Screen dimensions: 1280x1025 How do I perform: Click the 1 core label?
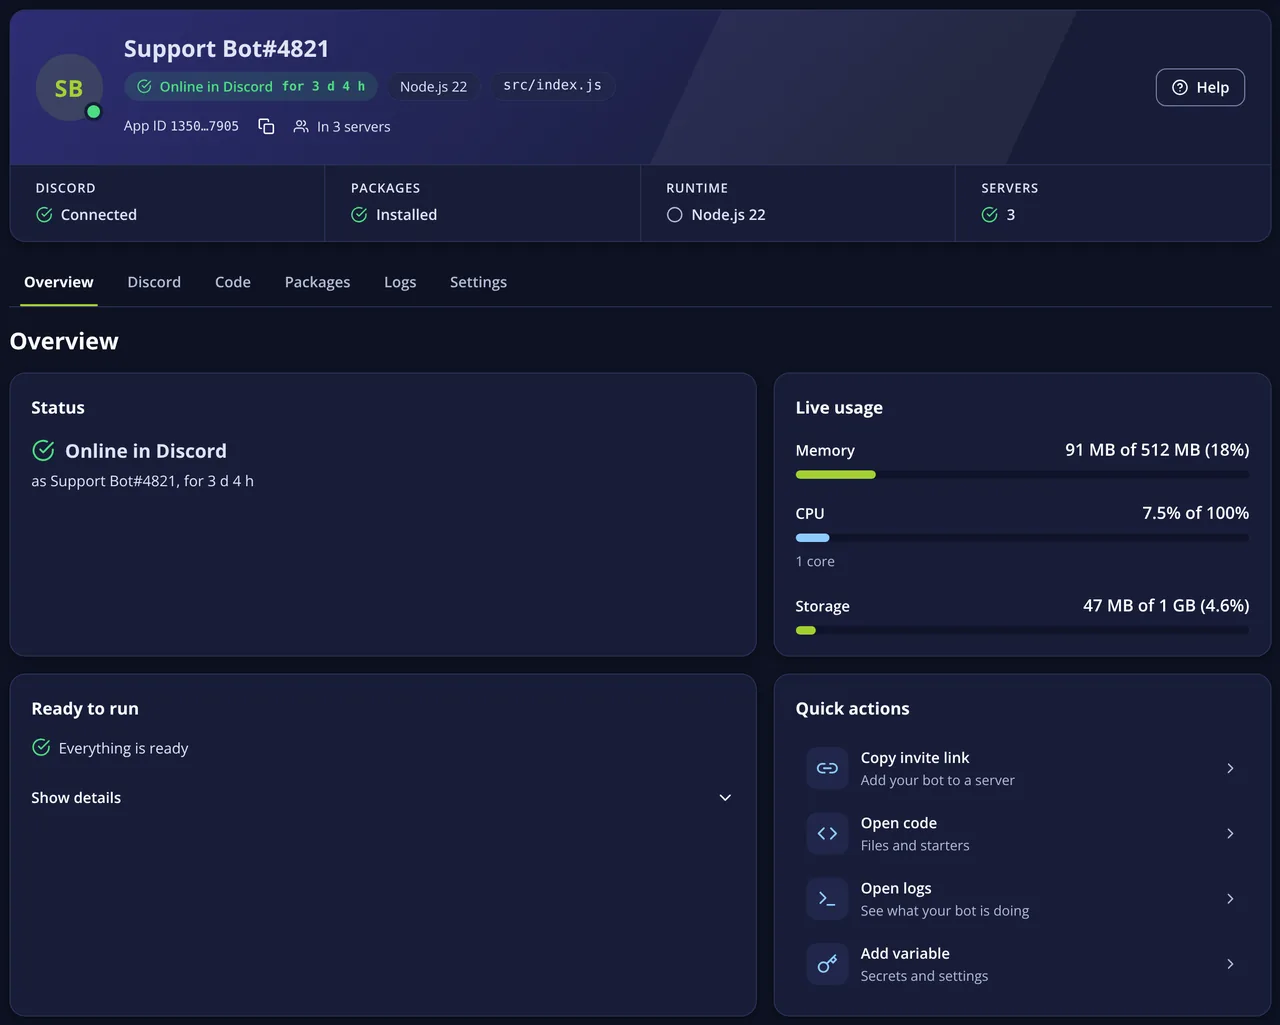click(815, 562)
